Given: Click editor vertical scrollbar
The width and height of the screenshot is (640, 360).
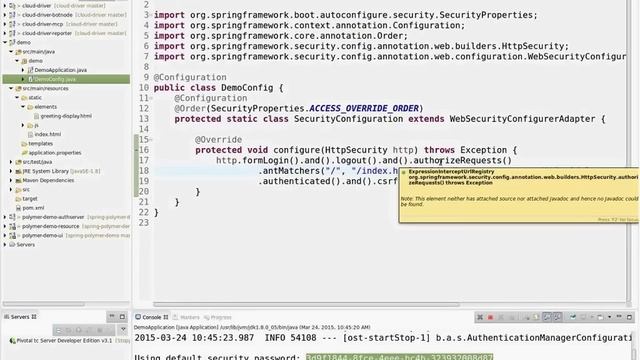Looking at the screenshot, I should [629, 151].
